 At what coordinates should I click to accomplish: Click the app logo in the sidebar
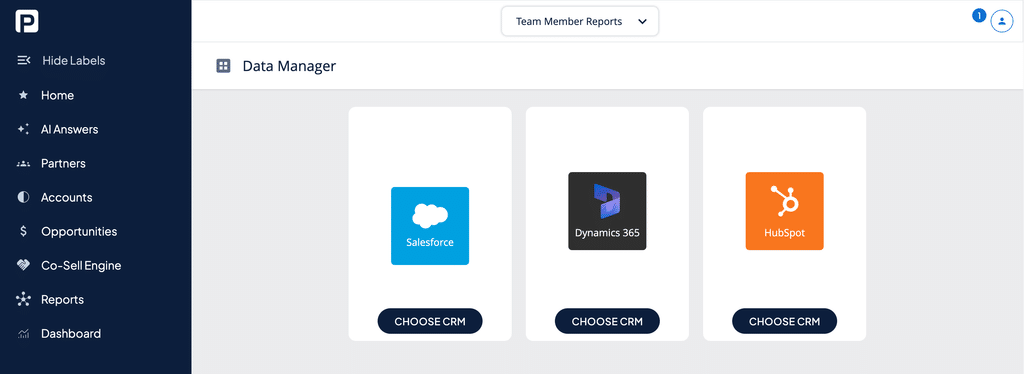pyautogui.click(x=27, y=21)
